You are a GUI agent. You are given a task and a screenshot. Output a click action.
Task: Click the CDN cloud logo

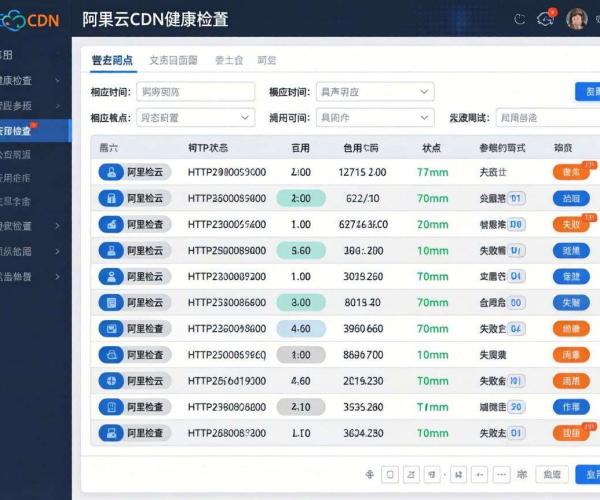[29, 20]
